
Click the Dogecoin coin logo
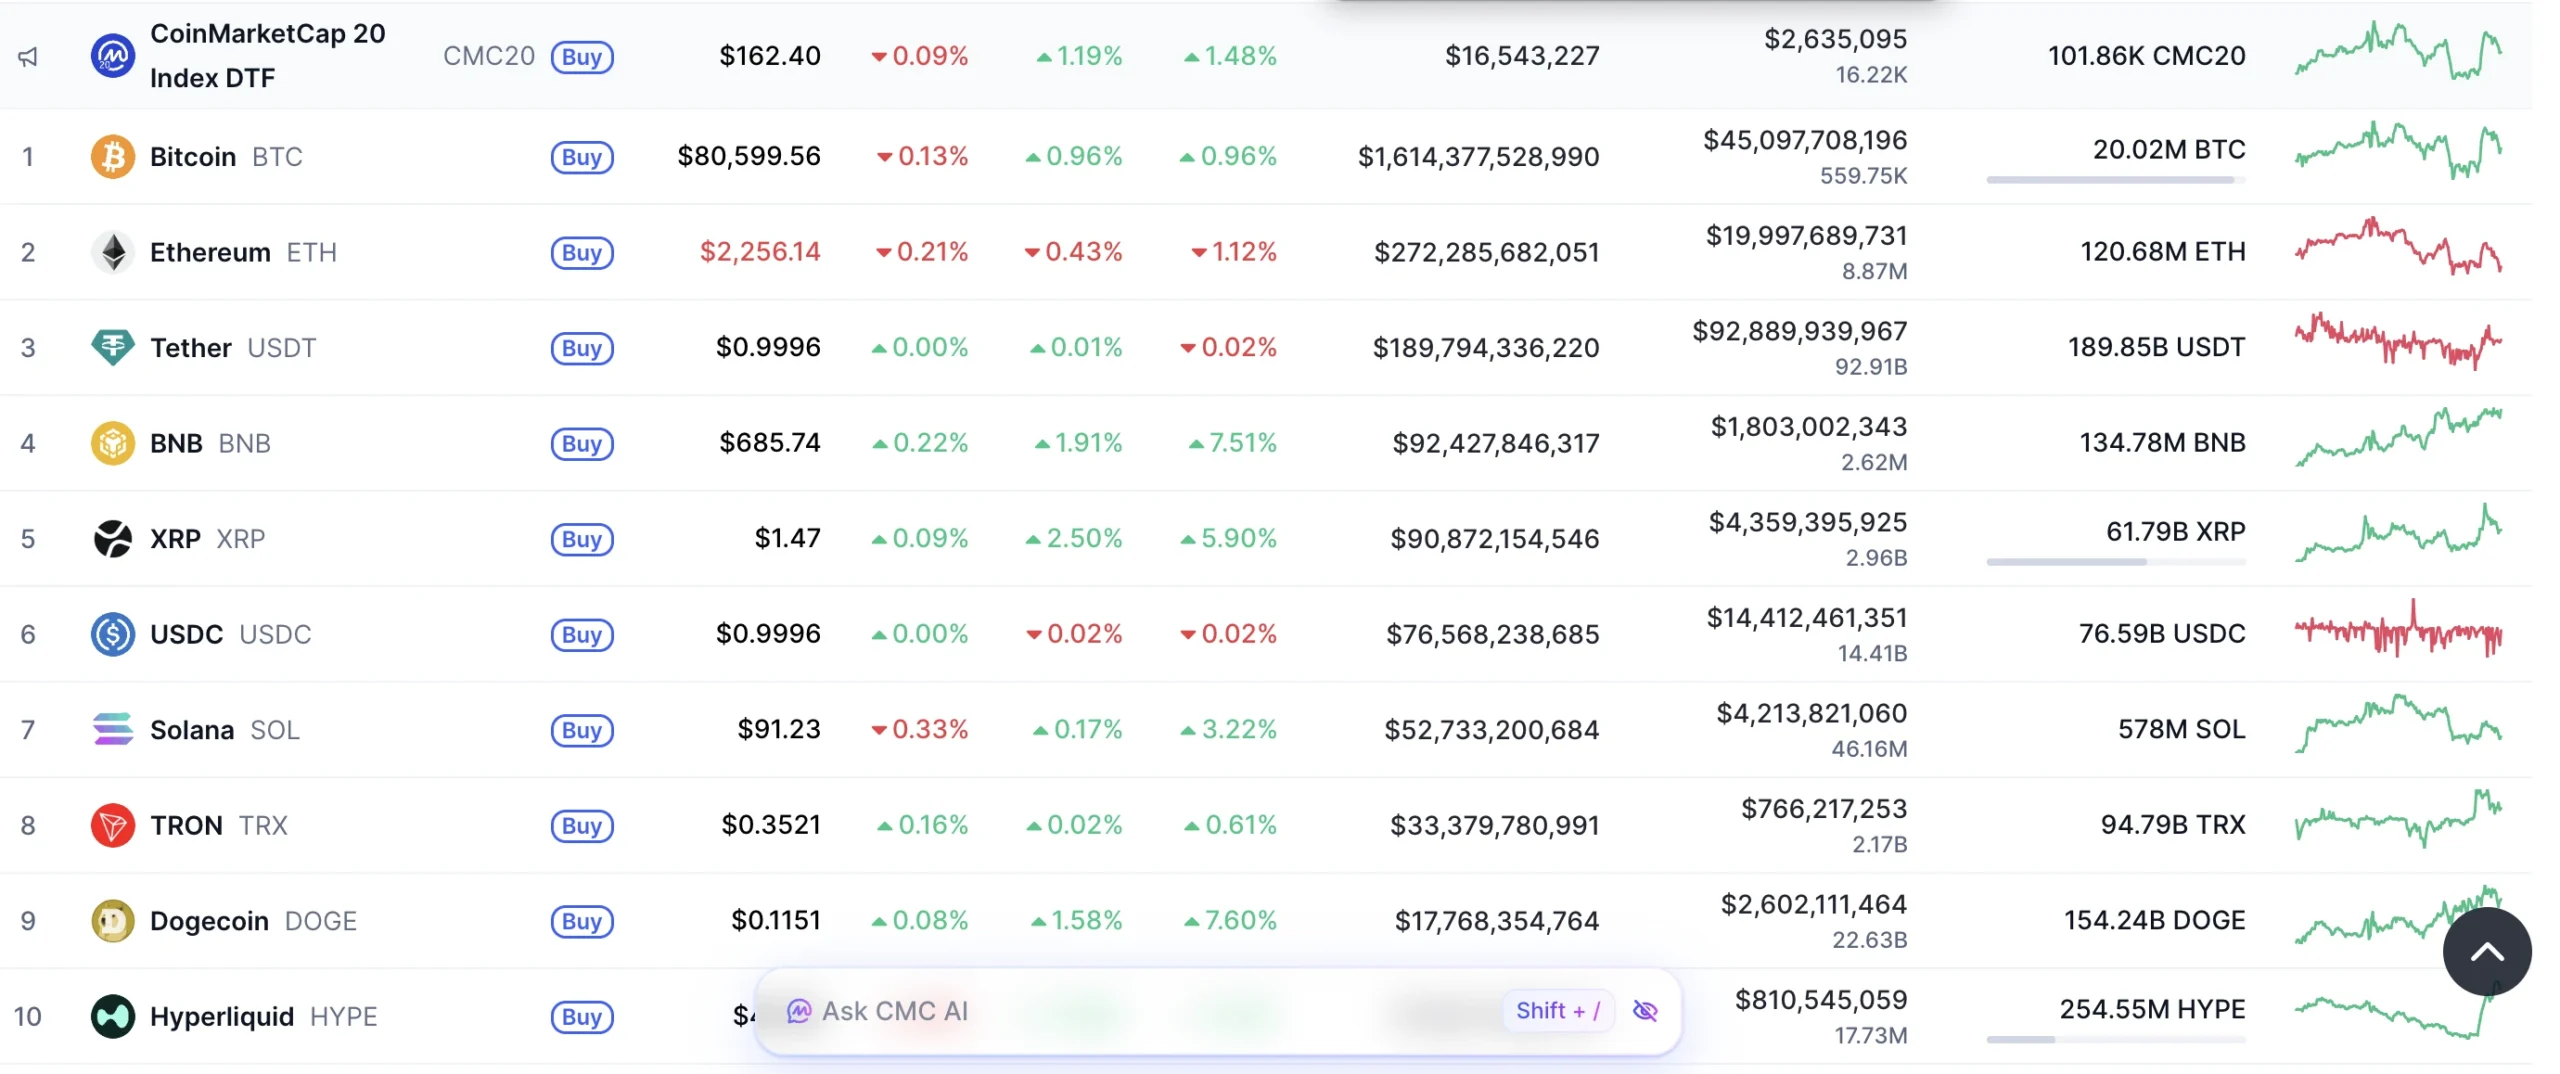[113, 921]
